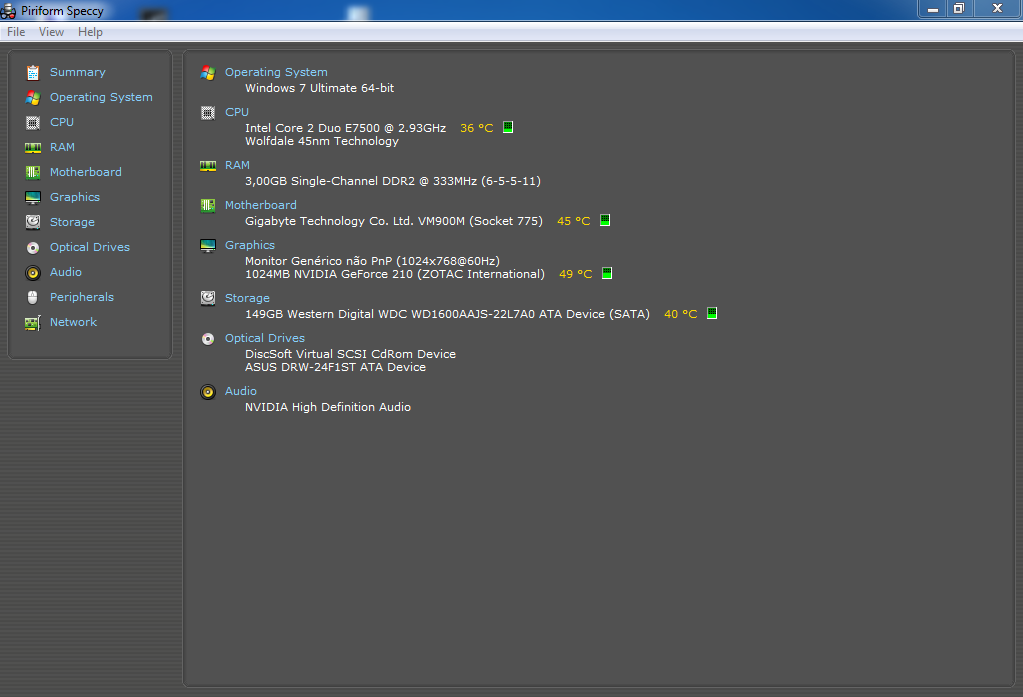
Task: Open Peripherals section from sidebar
Action: pyautogui.click(x=82, y=298)
